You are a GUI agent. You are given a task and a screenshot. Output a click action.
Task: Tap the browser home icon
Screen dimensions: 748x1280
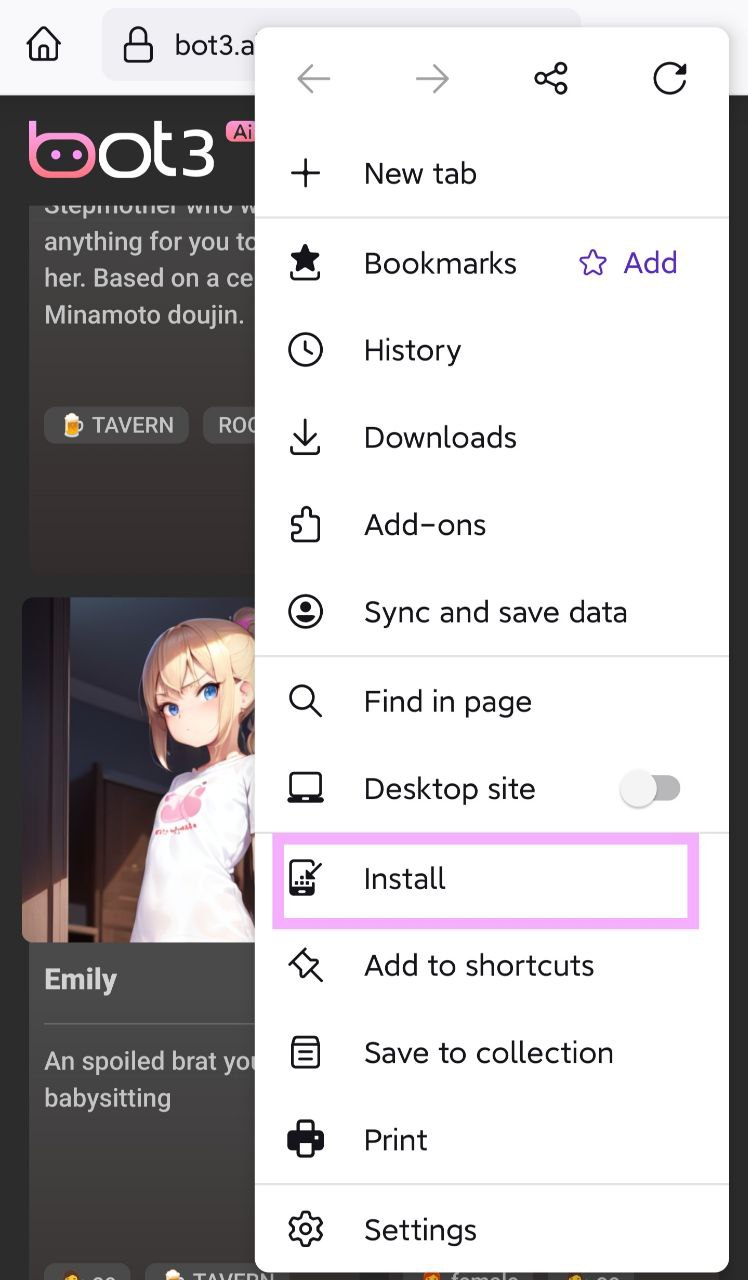[44, 45]
